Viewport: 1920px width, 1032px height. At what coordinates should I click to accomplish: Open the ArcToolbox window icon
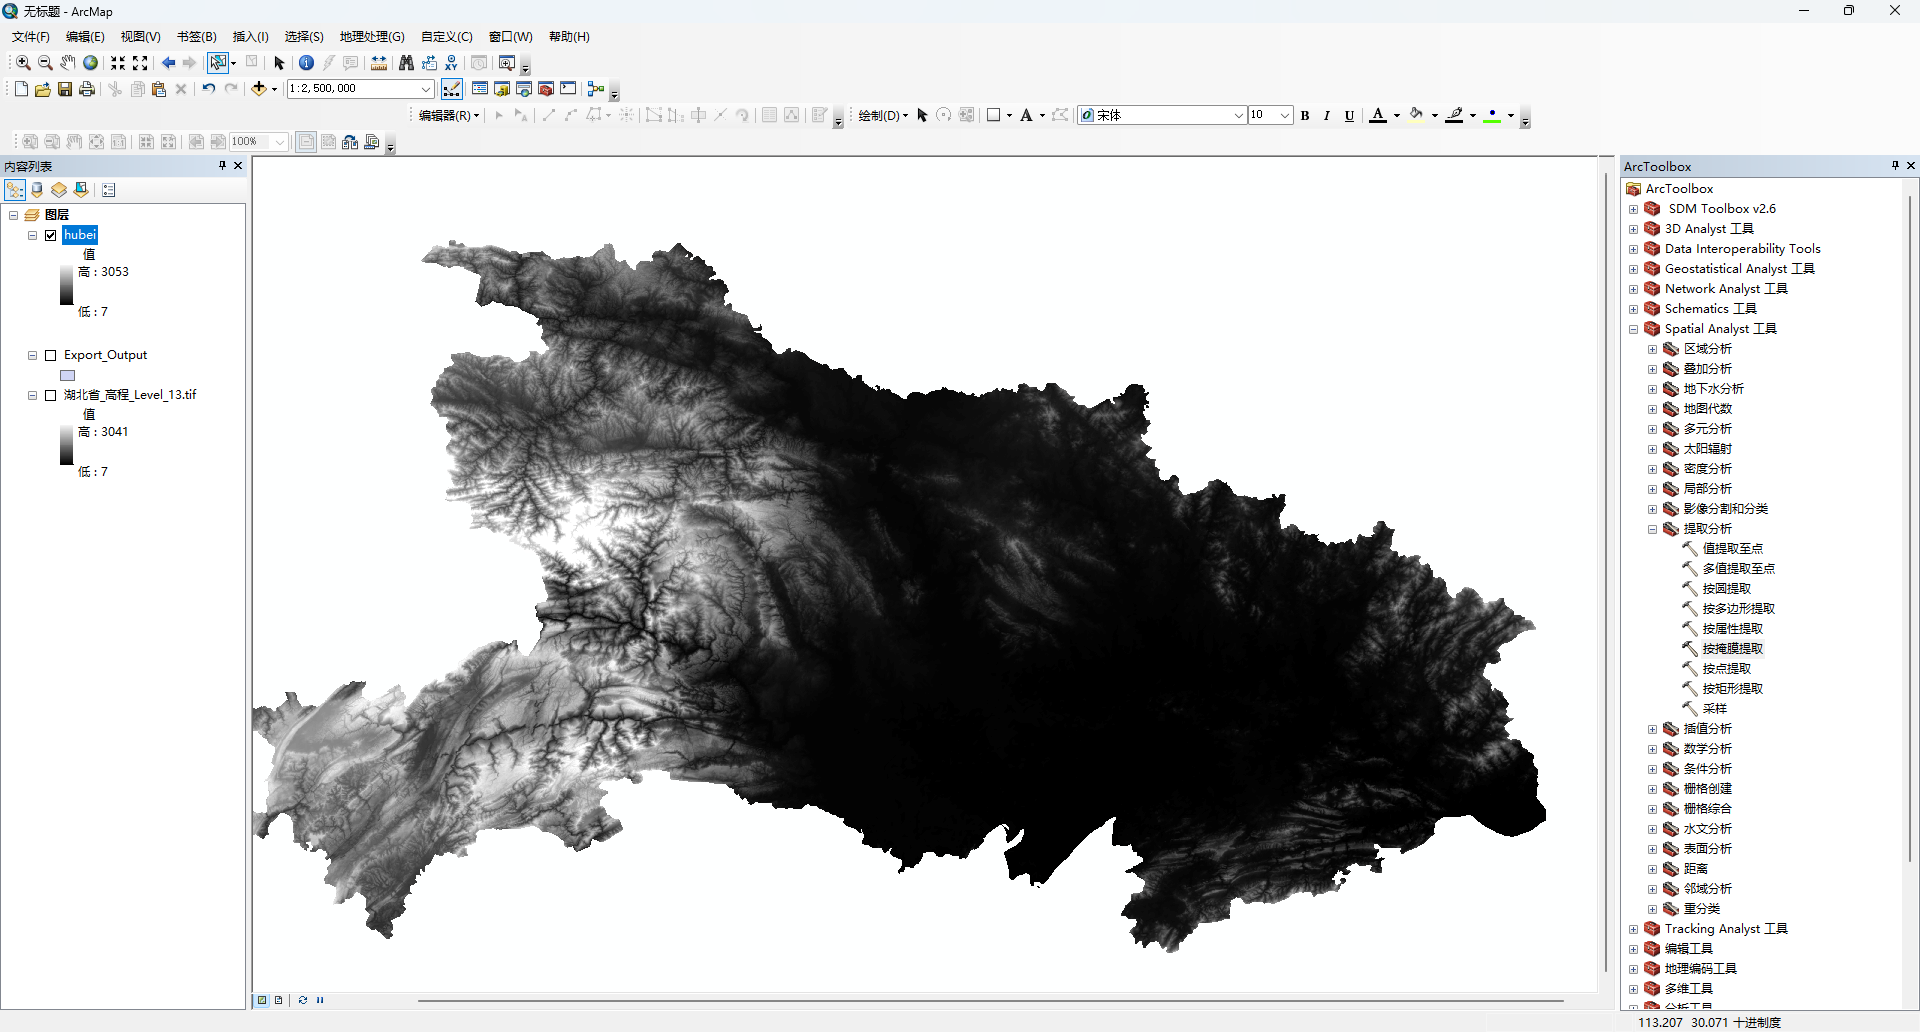[x=546, y=89]
